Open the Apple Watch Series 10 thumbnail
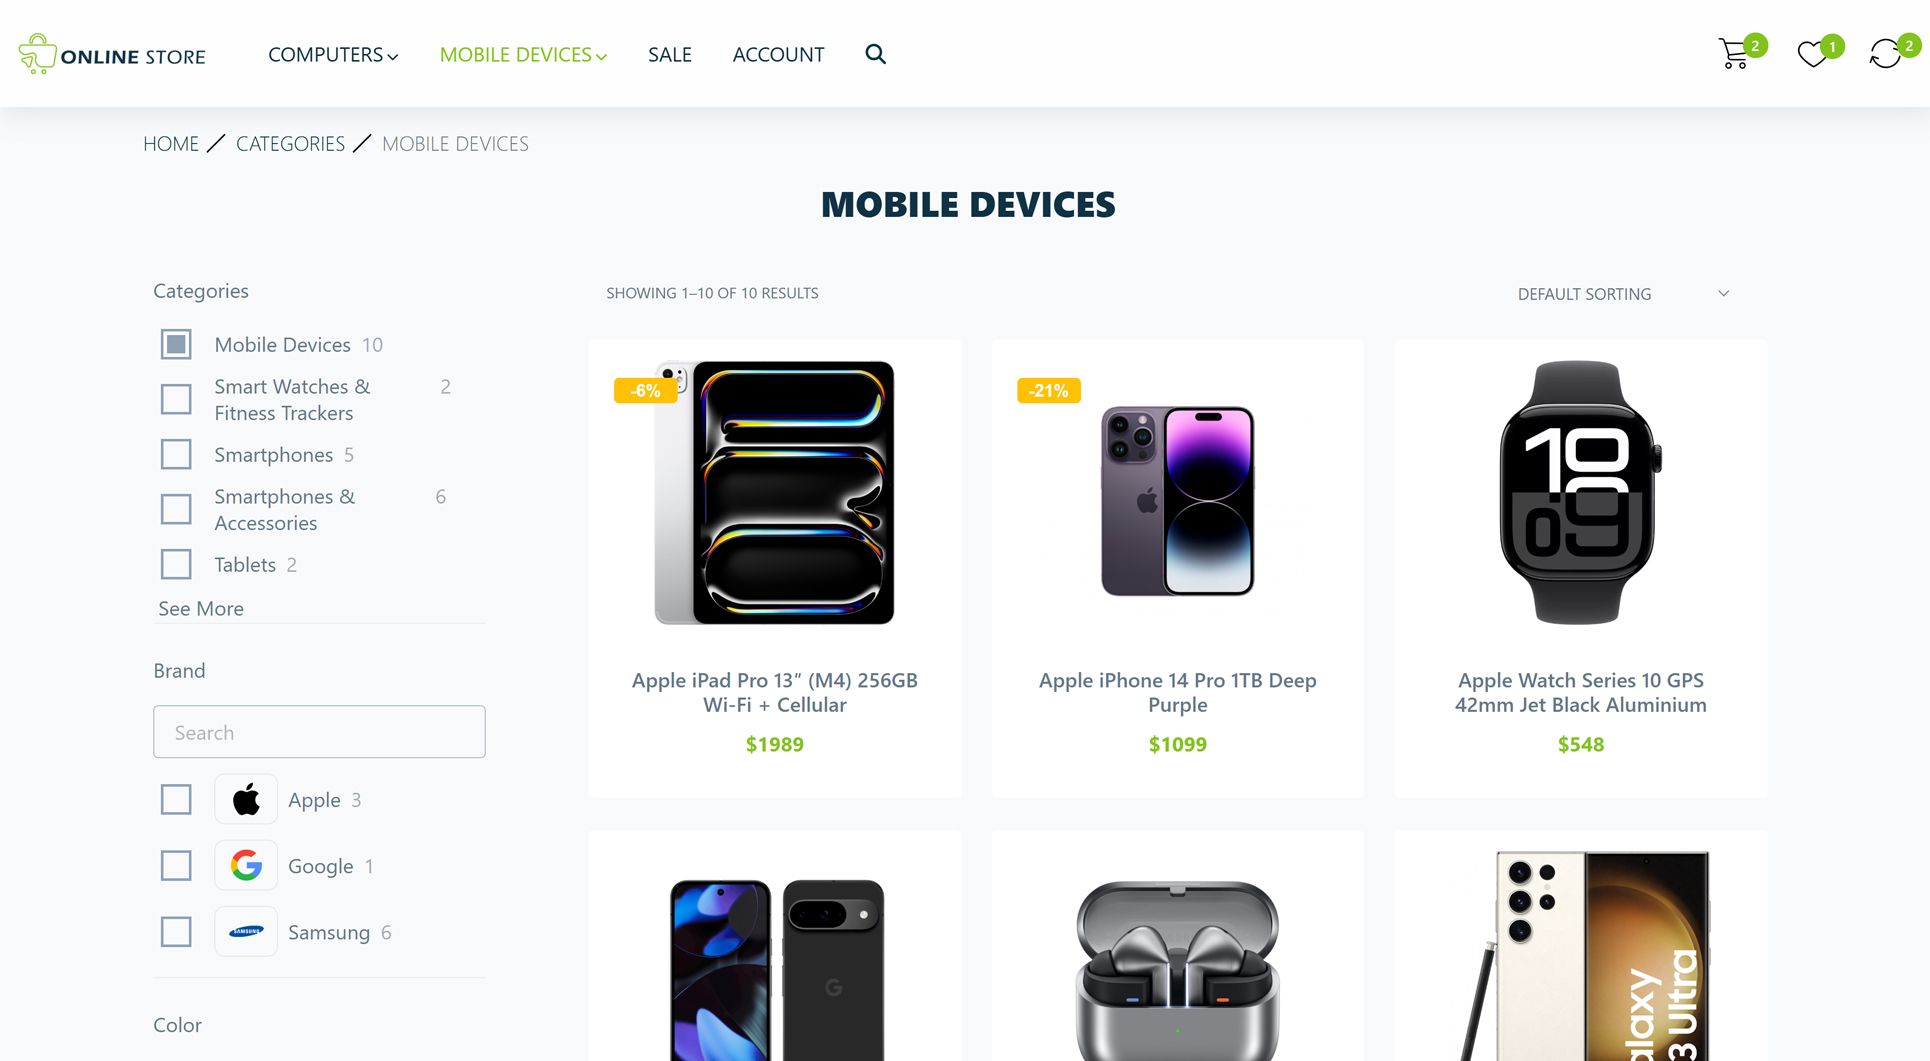The width and height of the screenshot is (1930, 1061). click(1580, 493)
